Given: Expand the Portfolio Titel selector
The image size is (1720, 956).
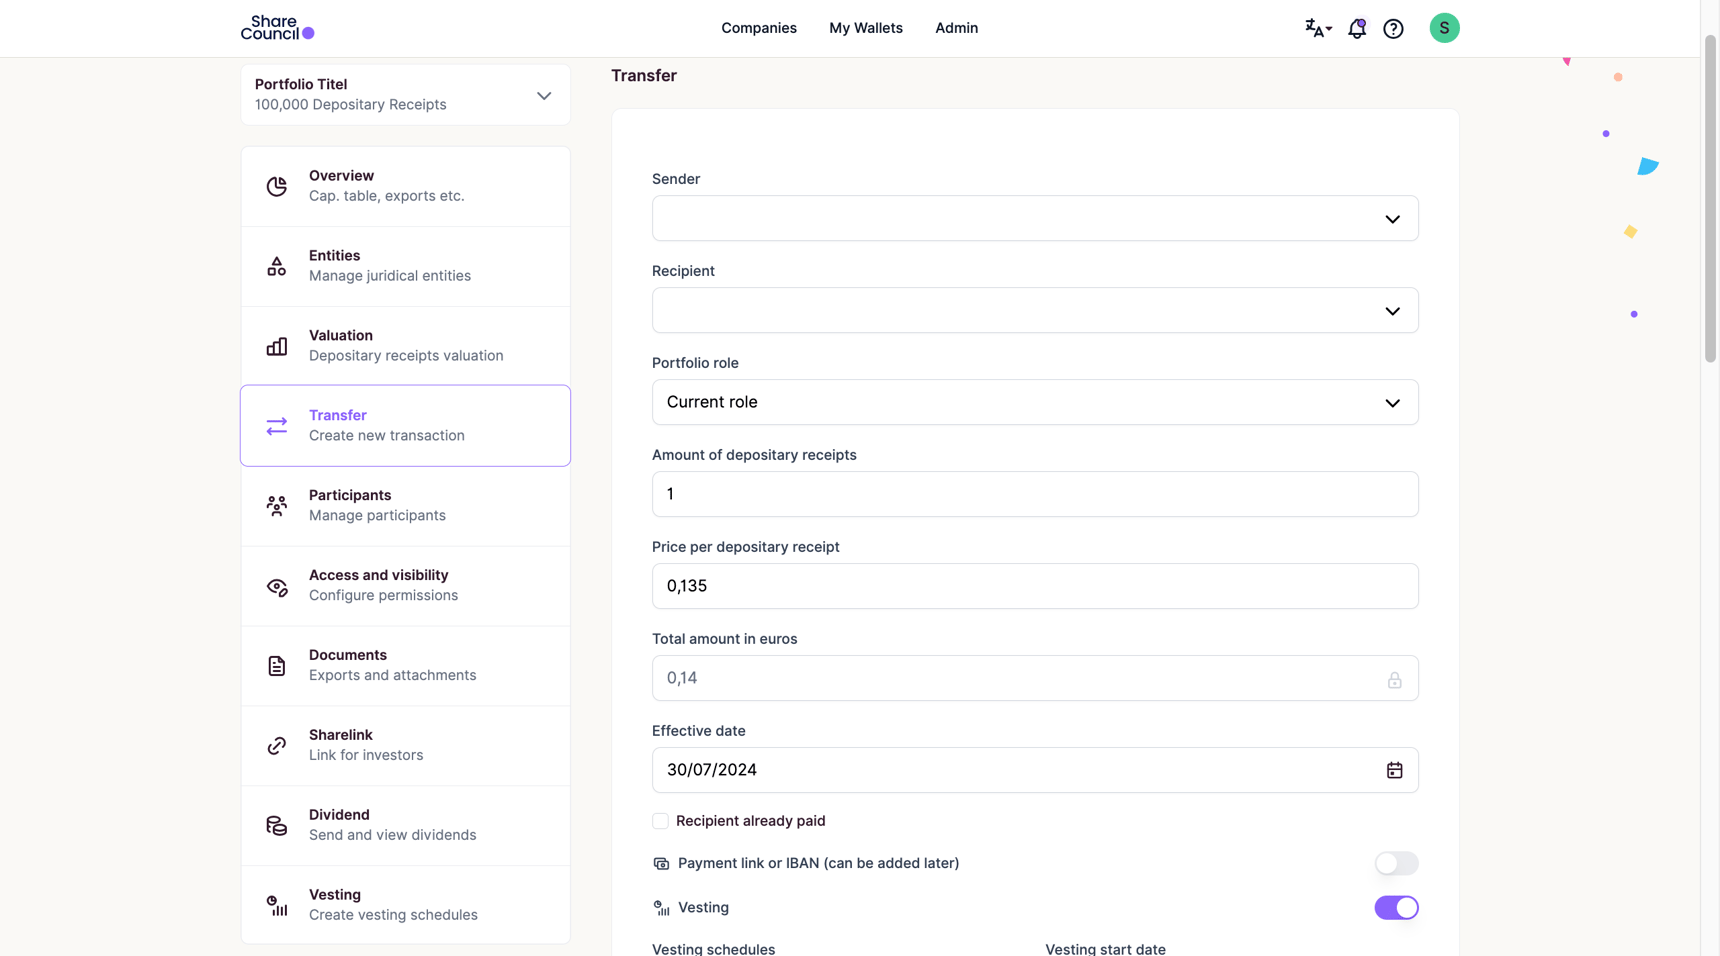Looking at the screenshot, I should (405, 95).
